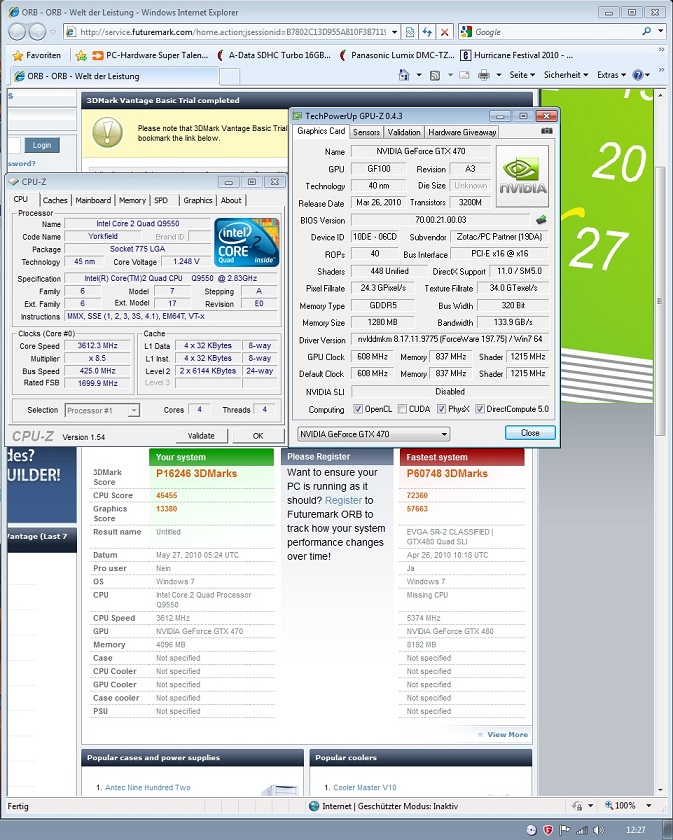Image resolution: width=673 pixels, height=840 pixels.
Task: Click the View More link
Action: [x=507, y=734]
